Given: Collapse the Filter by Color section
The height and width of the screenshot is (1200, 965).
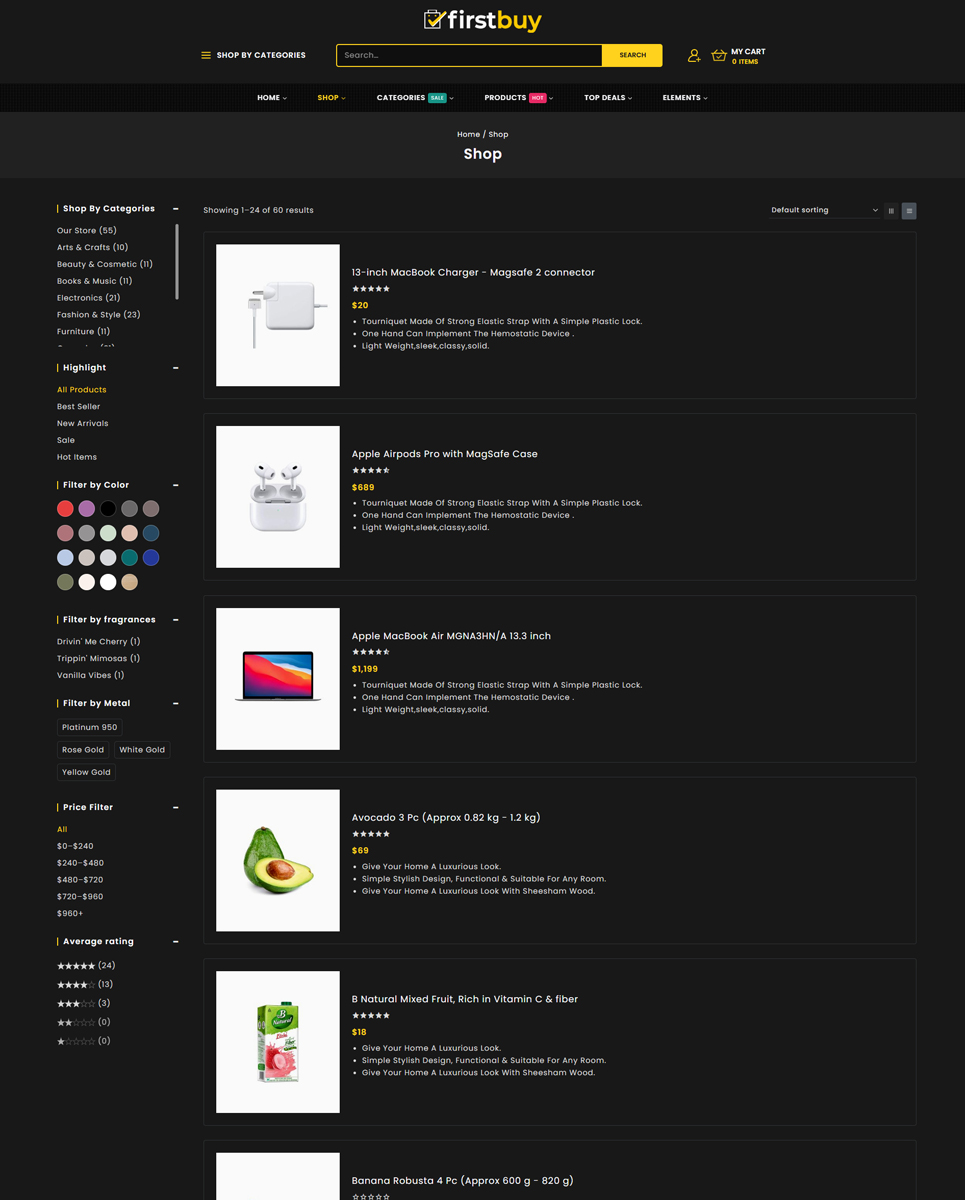Looking at the screenshot, I should [x=176, y=485].
